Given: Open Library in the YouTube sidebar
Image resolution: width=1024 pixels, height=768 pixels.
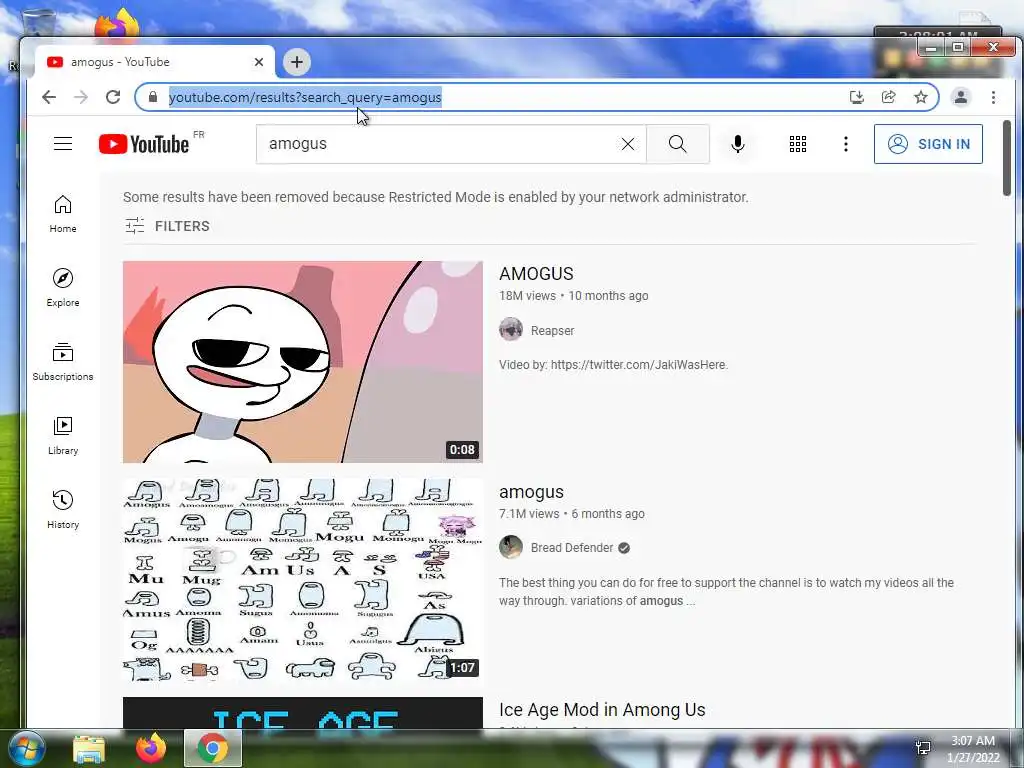Looking at the screenshot, I should tap(63, 436).
